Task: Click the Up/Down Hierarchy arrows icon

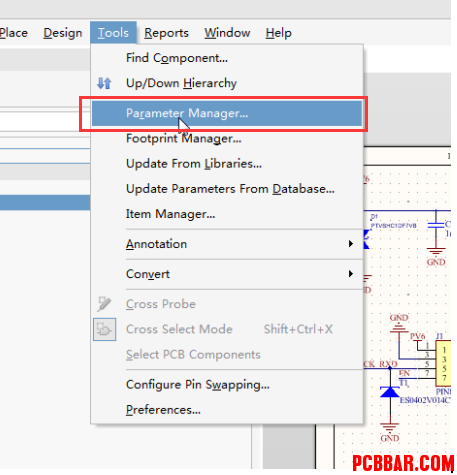Action: (x=104, y=83)
